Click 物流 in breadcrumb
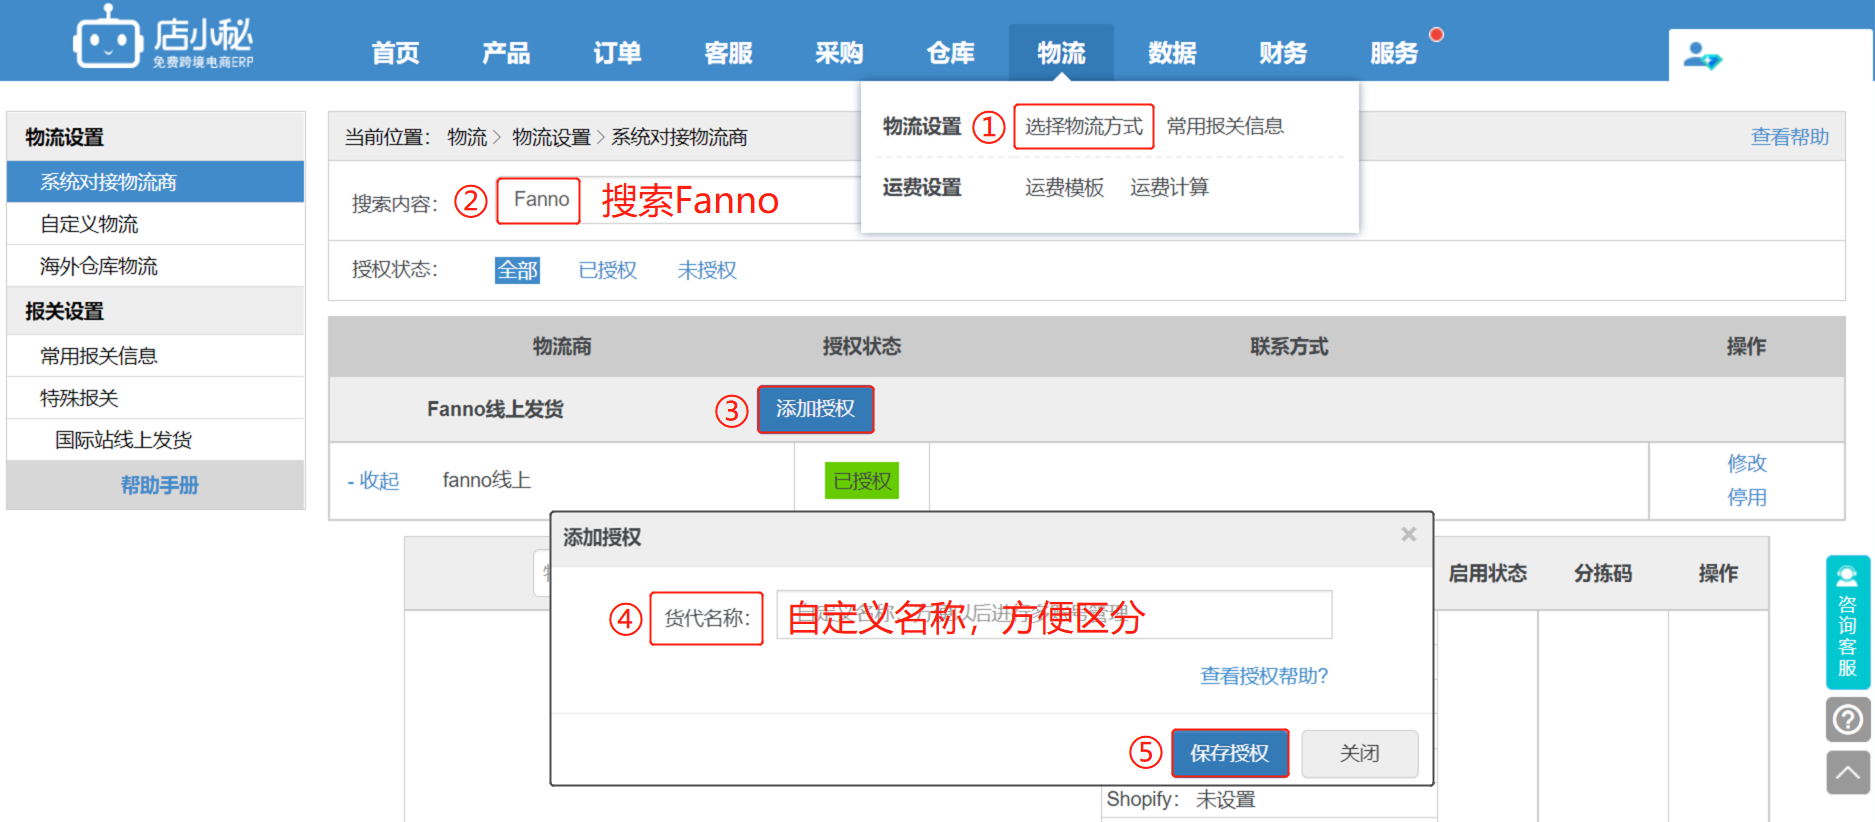Image resolution: width=1875 pixels, height=822 pixels. (467, 137)
